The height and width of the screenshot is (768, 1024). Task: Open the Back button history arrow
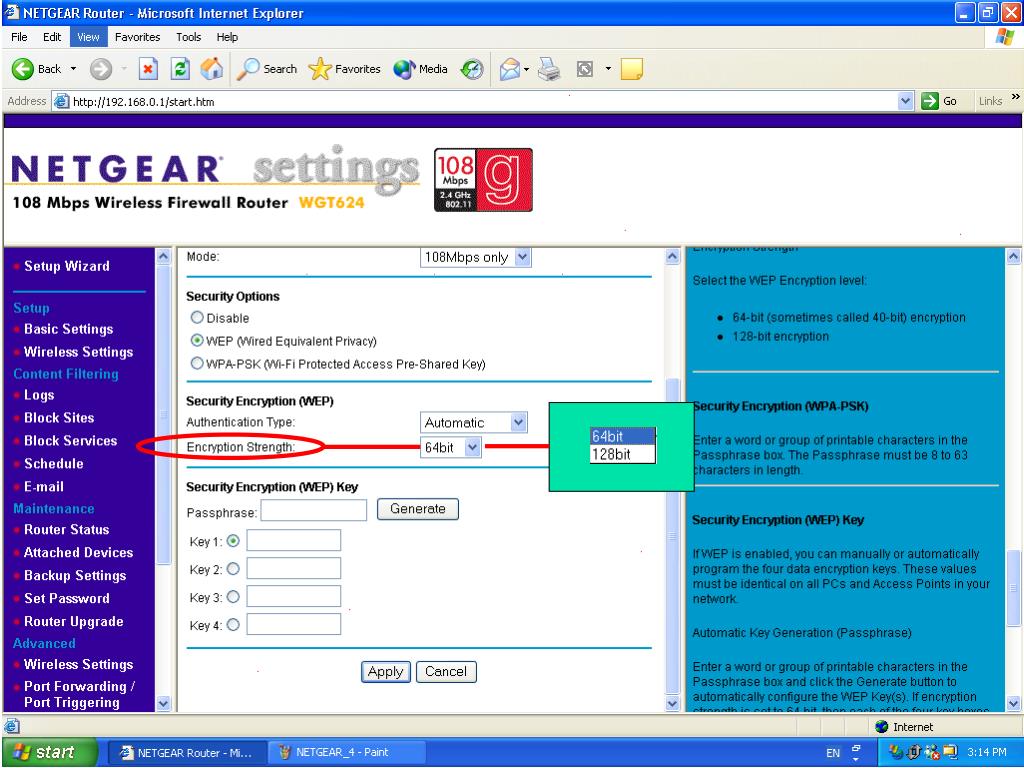click(x=73, y=69)
